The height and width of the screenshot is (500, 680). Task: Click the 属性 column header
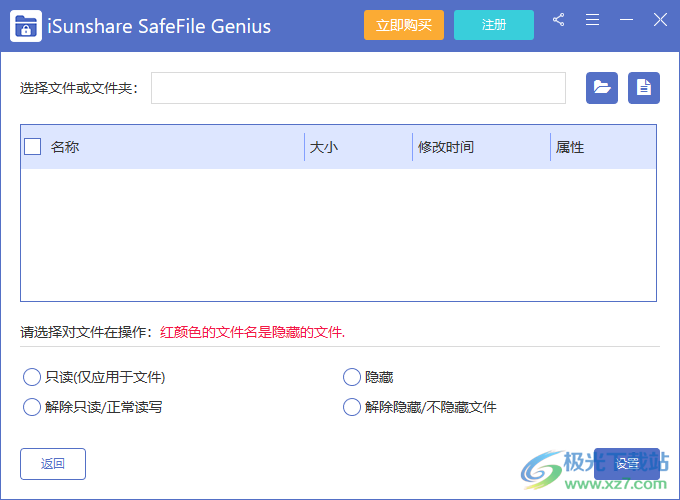[569, 147]
